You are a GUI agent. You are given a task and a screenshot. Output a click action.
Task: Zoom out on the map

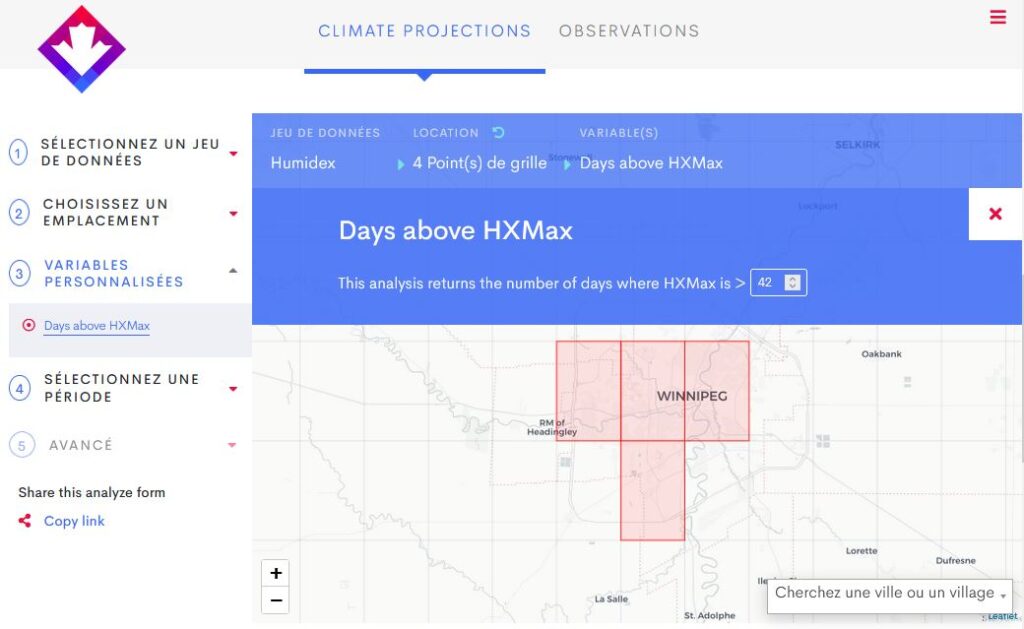[x=276, y=600]
